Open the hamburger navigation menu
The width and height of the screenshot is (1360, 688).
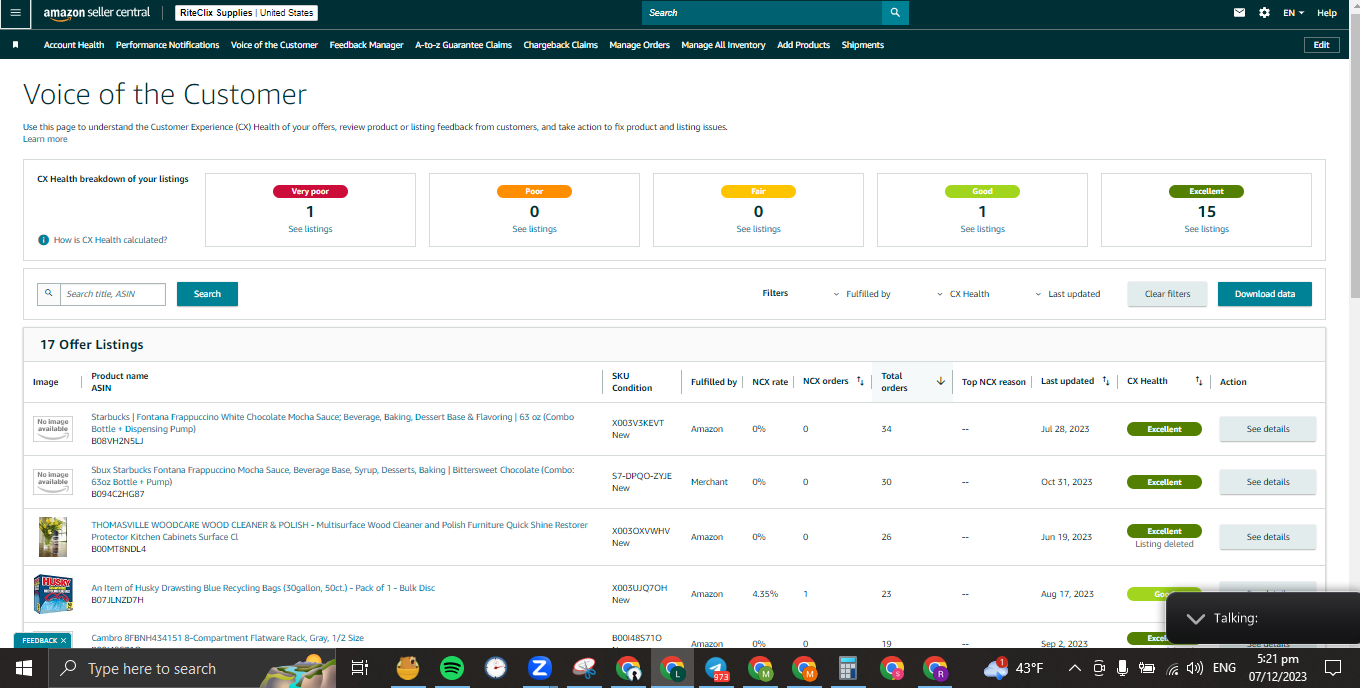click(15, 13)
